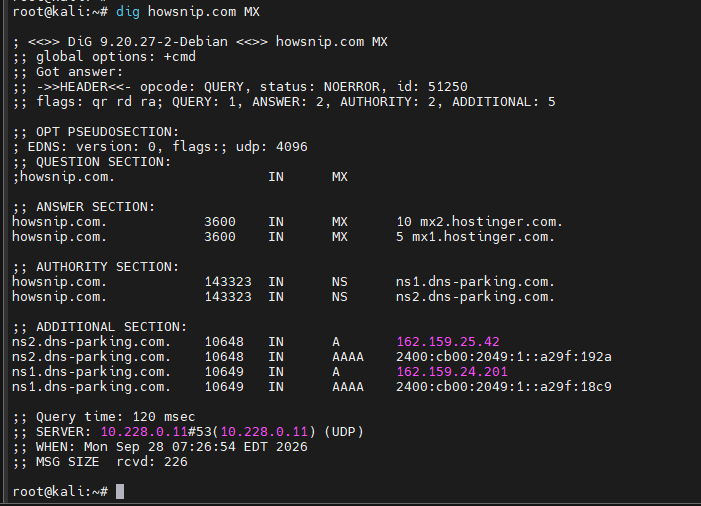Click the 'global options: +cmd' line

104,57
